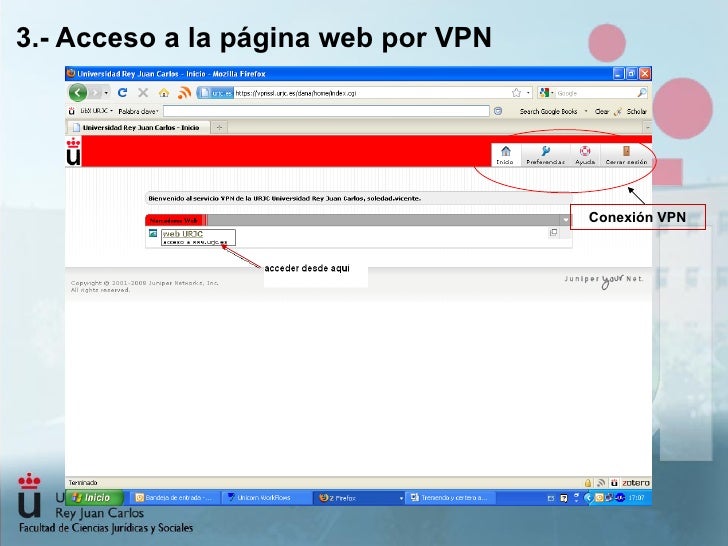This screenshot has width=728, height=546.
Task: Switch to Unicorn WorkFlows taskbar item
Action: click(265, 498)
